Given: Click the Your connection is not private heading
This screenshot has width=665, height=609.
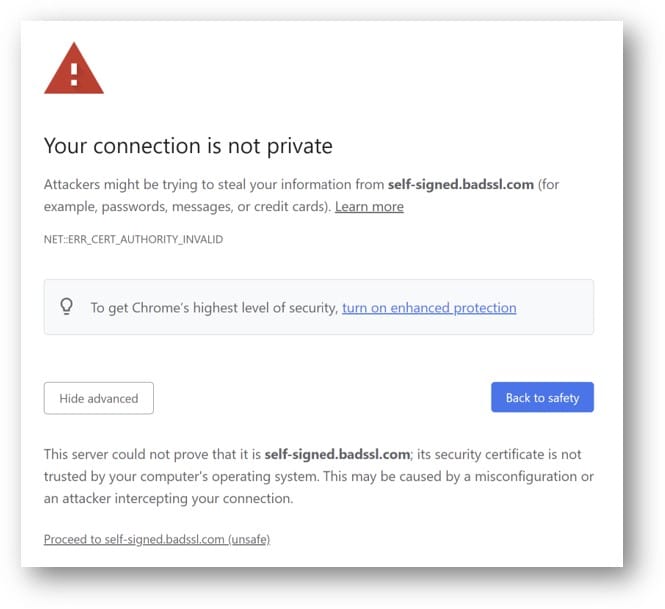Looking at the screenshot, I should coord(188,146).
